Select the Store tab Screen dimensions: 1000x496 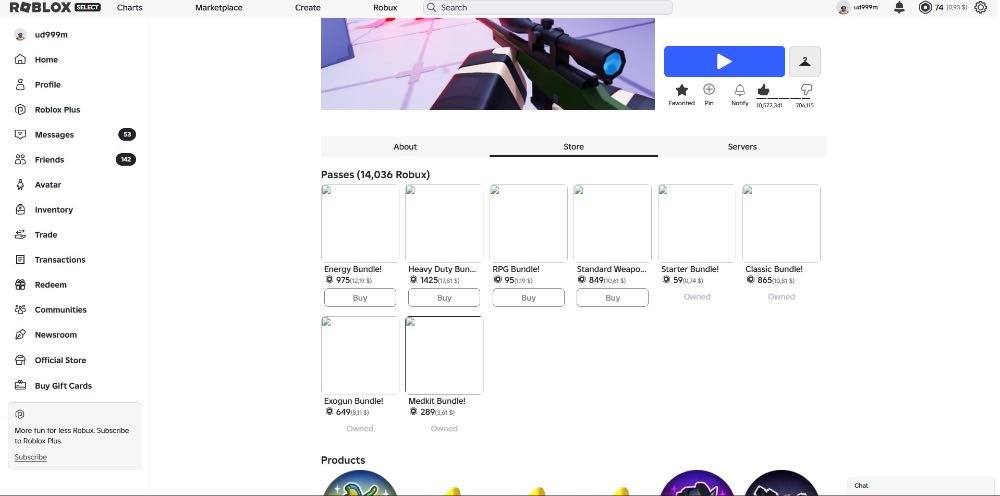pos(573,147)
